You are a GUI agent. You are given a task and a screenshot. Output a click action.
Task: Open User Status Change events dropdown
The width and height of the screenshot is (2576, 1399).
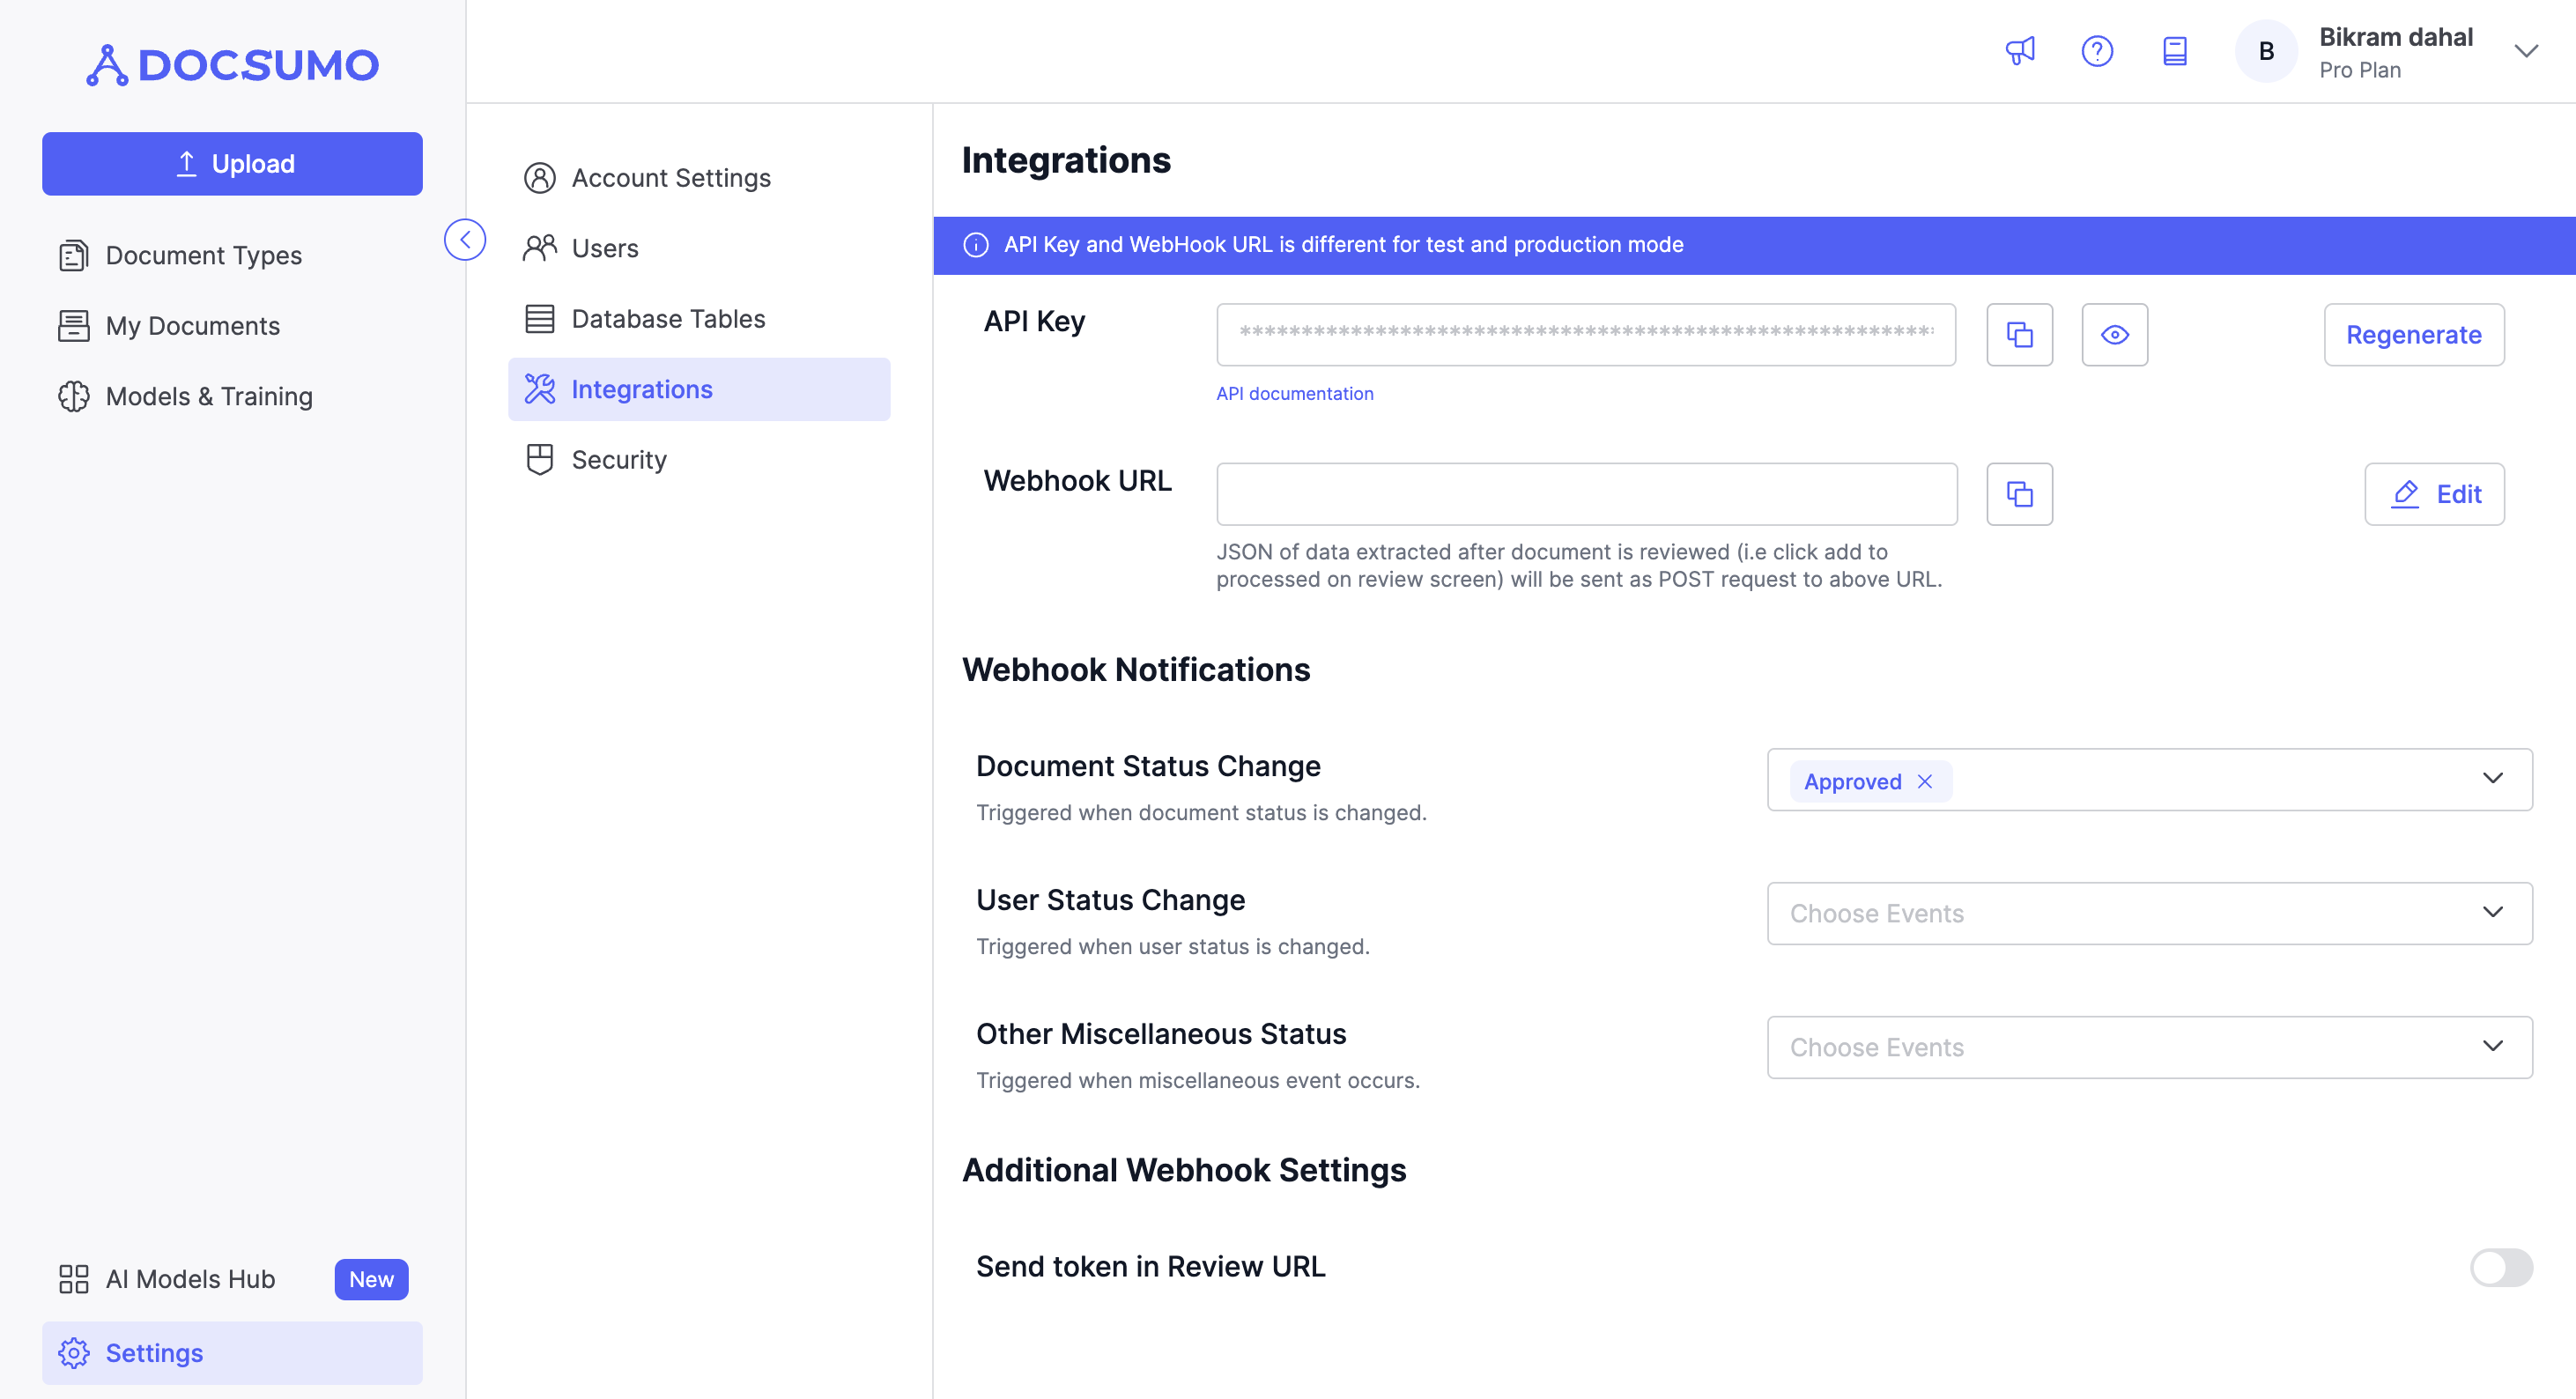coord(2148,913)
